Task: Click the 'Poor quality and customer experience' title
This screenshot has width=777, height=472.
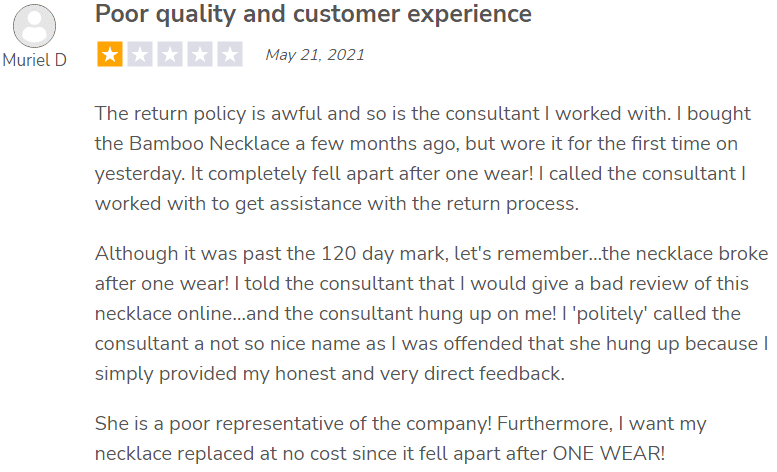Action: pyautogui.click(x=313, y=14)
